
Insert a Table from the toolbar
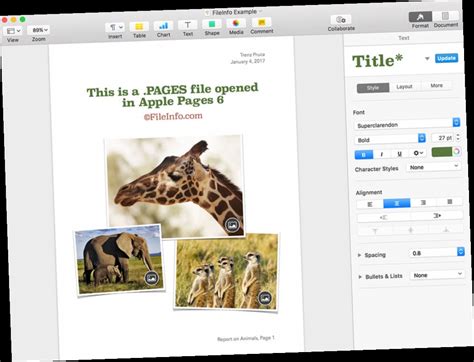[x=139, y=27]
